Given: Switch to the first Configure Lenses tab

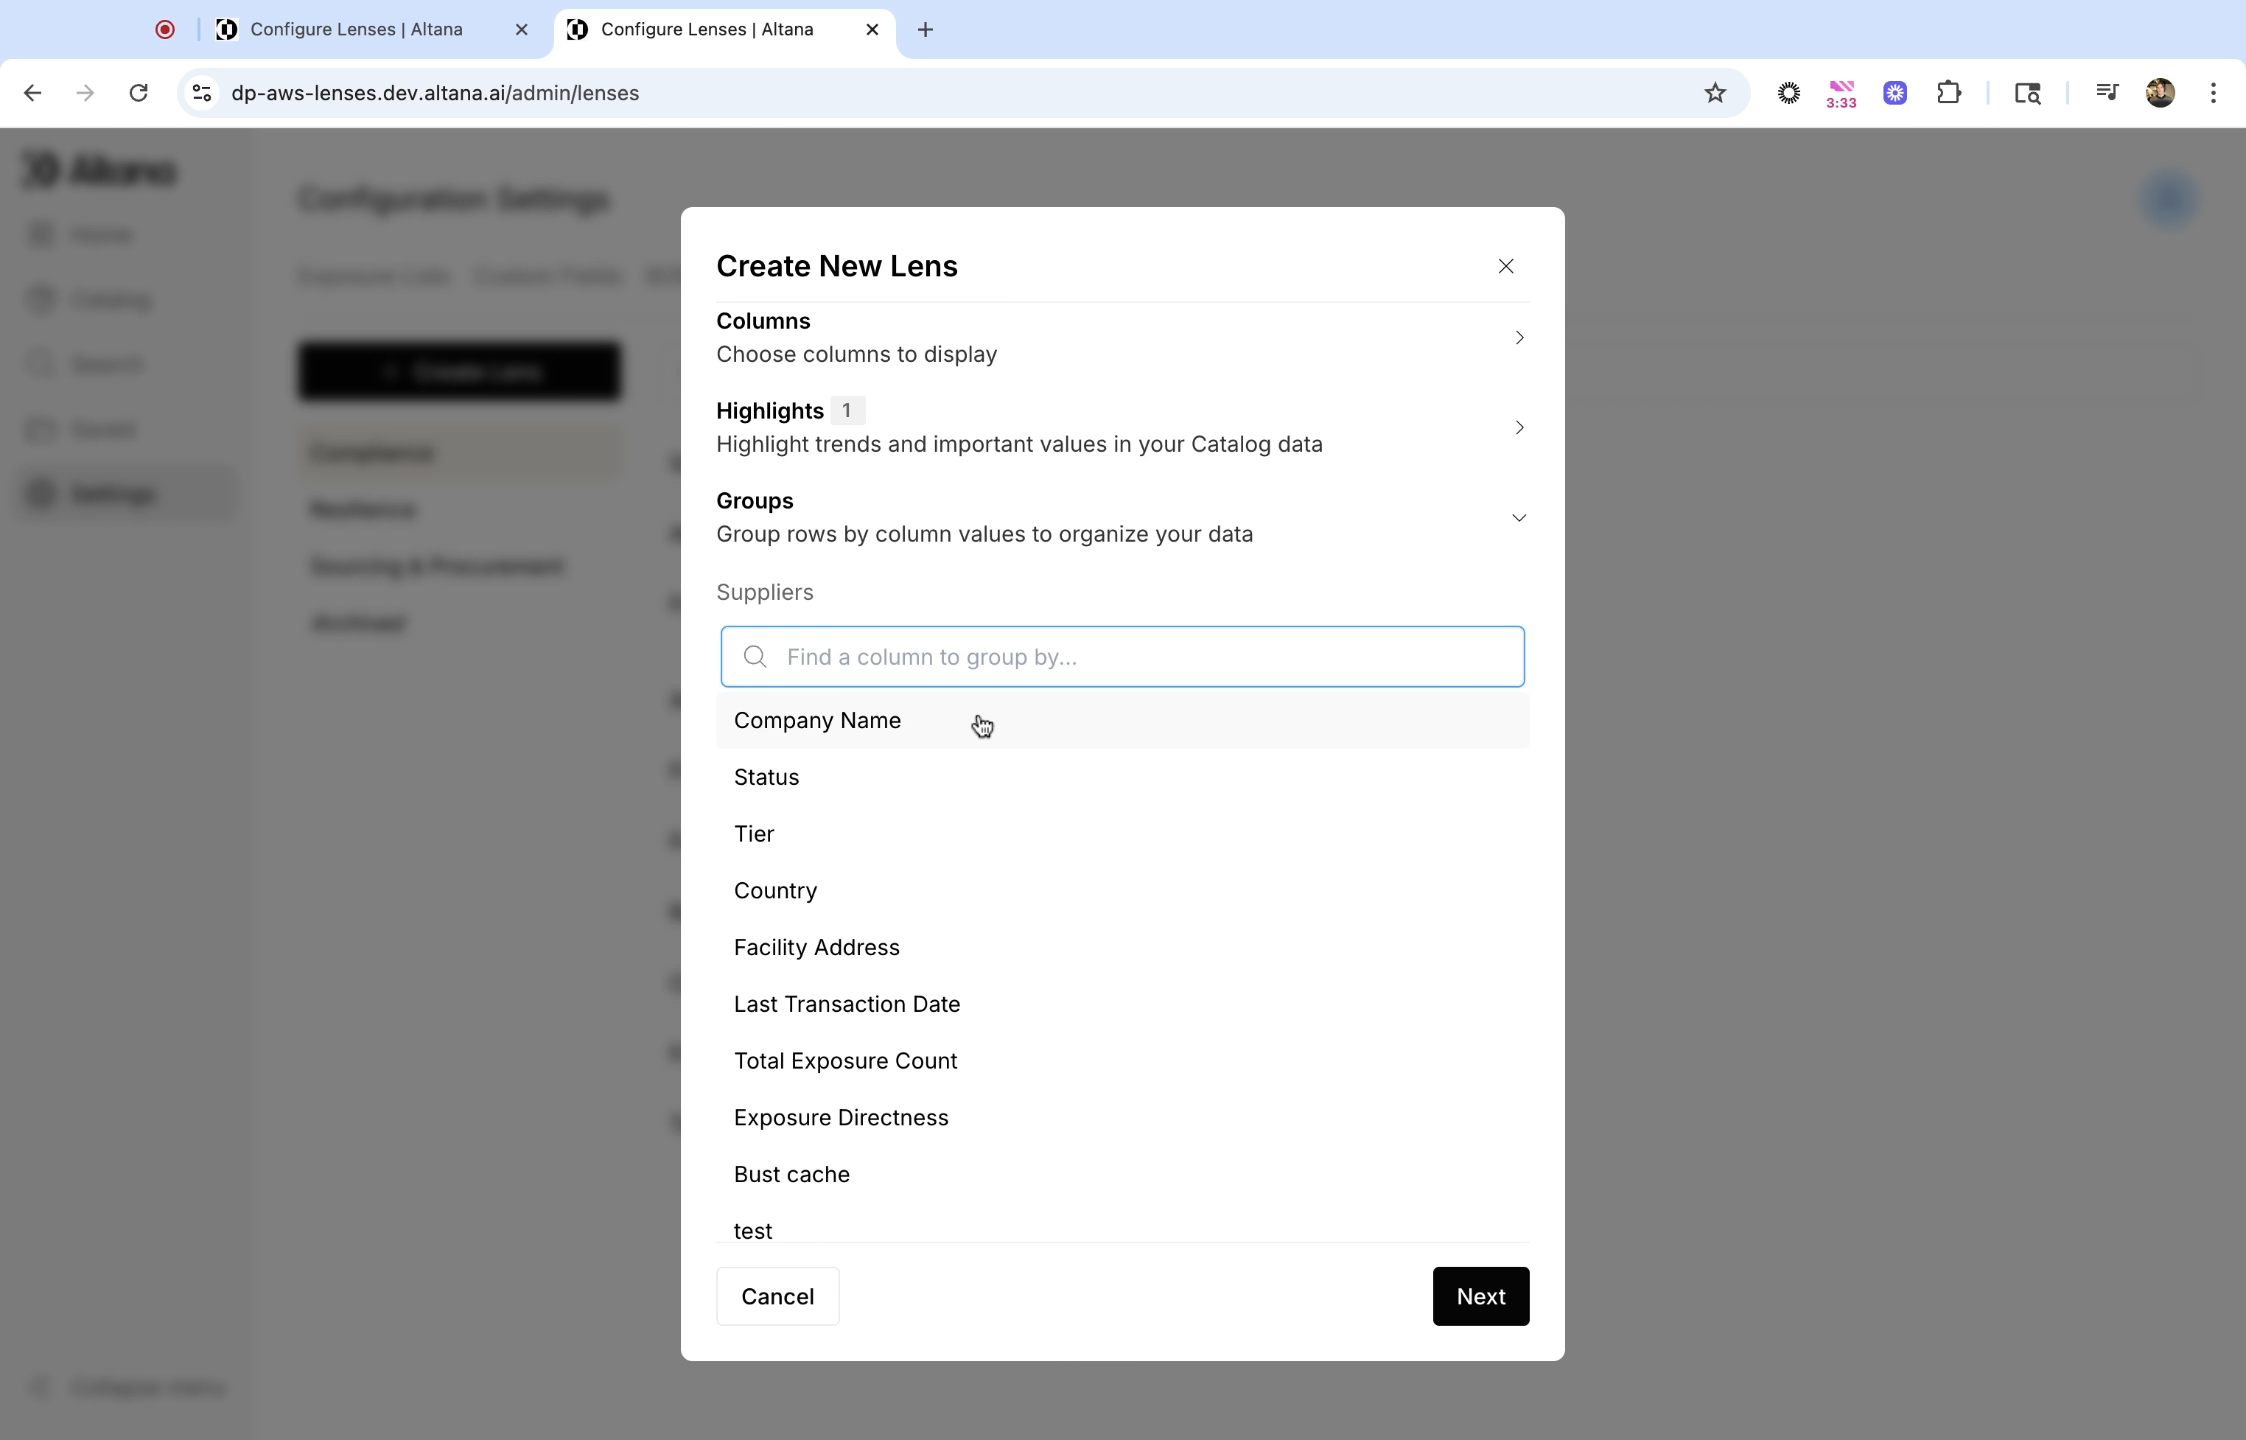Looking at the screenshot, I should coord(356,30).
